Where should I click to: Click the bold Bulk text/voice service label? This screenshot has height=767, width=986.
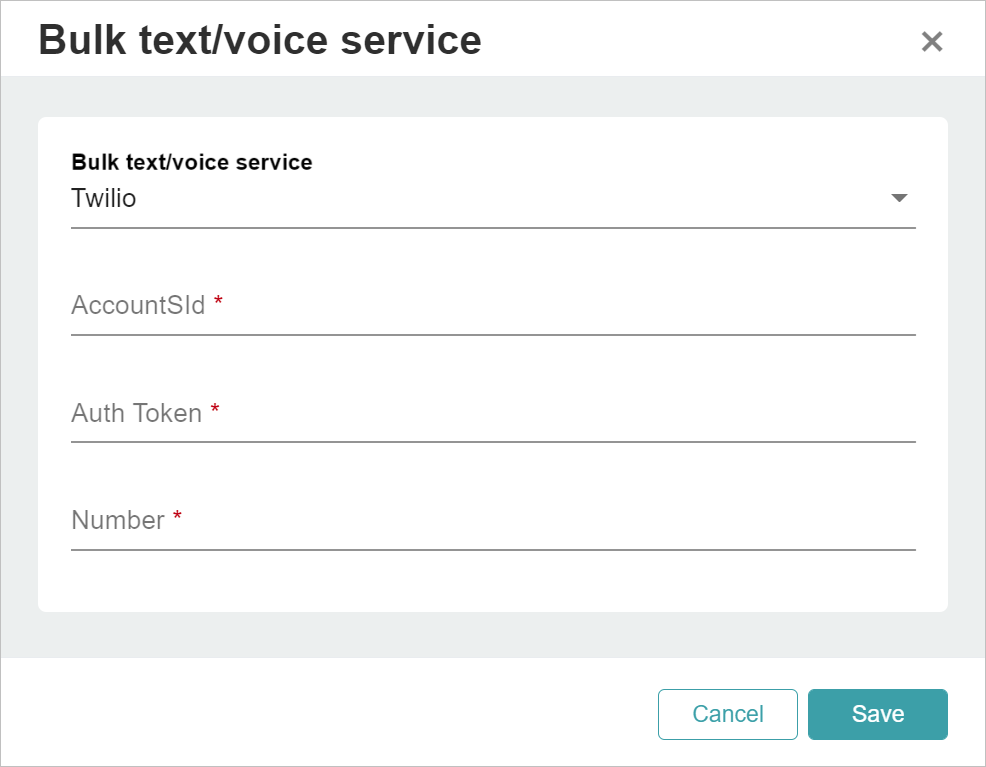192,162
